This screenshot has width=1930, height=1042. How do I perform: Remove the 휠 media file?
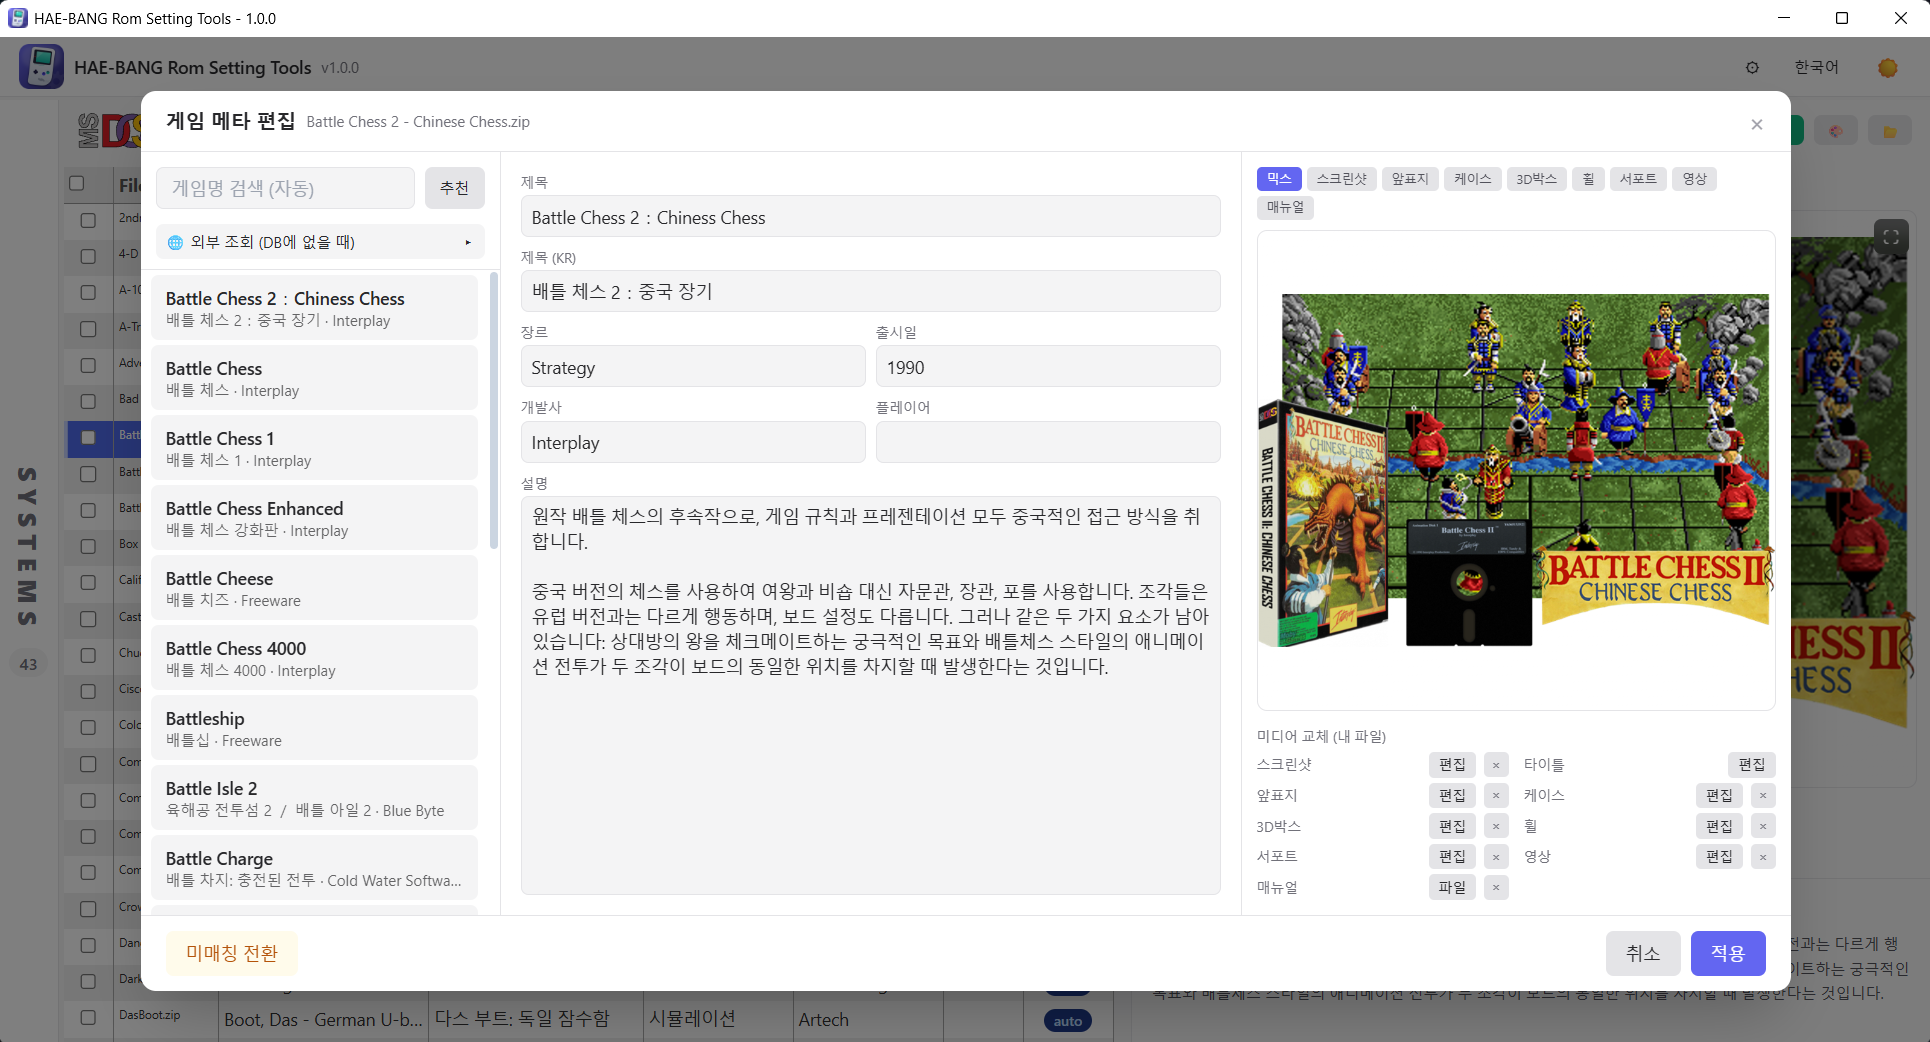pyautogui.click(x=1763, y=827)
